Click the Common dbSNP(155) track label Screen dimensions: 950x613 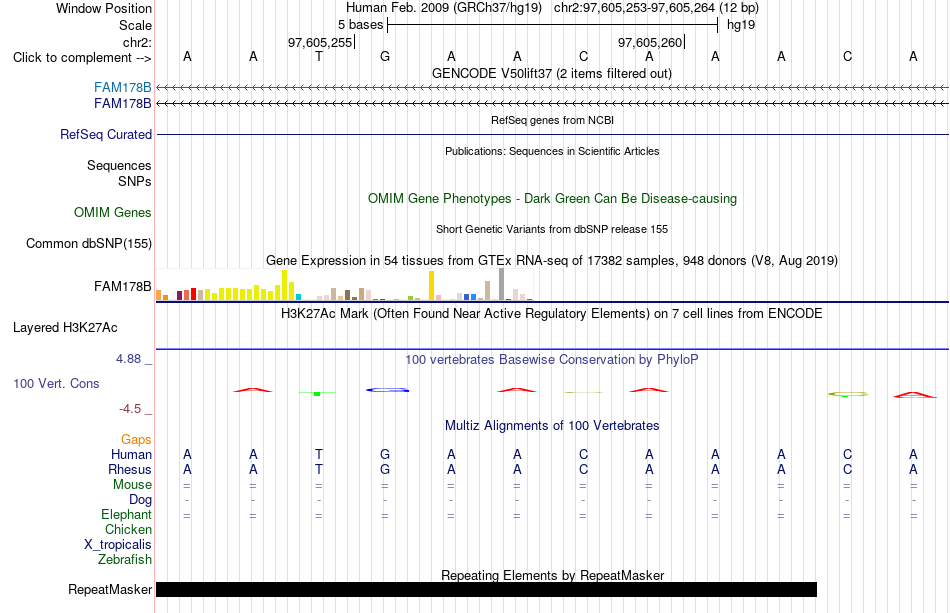[x=88, y=244]
